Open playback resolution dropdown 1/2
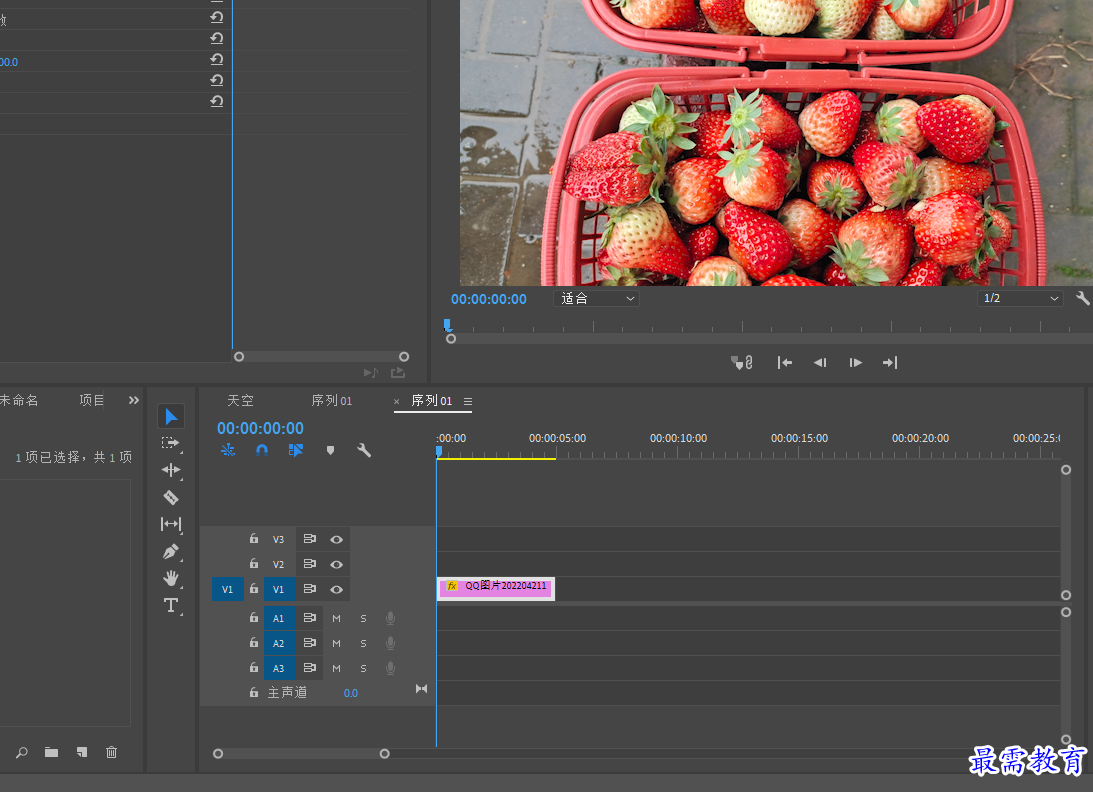 tap(1021, 298)
